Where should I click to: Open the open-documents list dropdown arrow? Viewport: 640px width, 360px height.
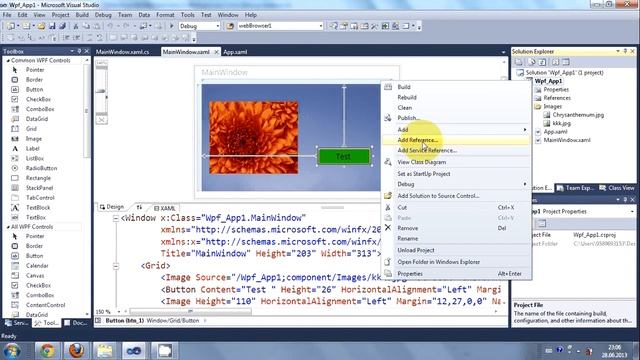tap(503, 52)
